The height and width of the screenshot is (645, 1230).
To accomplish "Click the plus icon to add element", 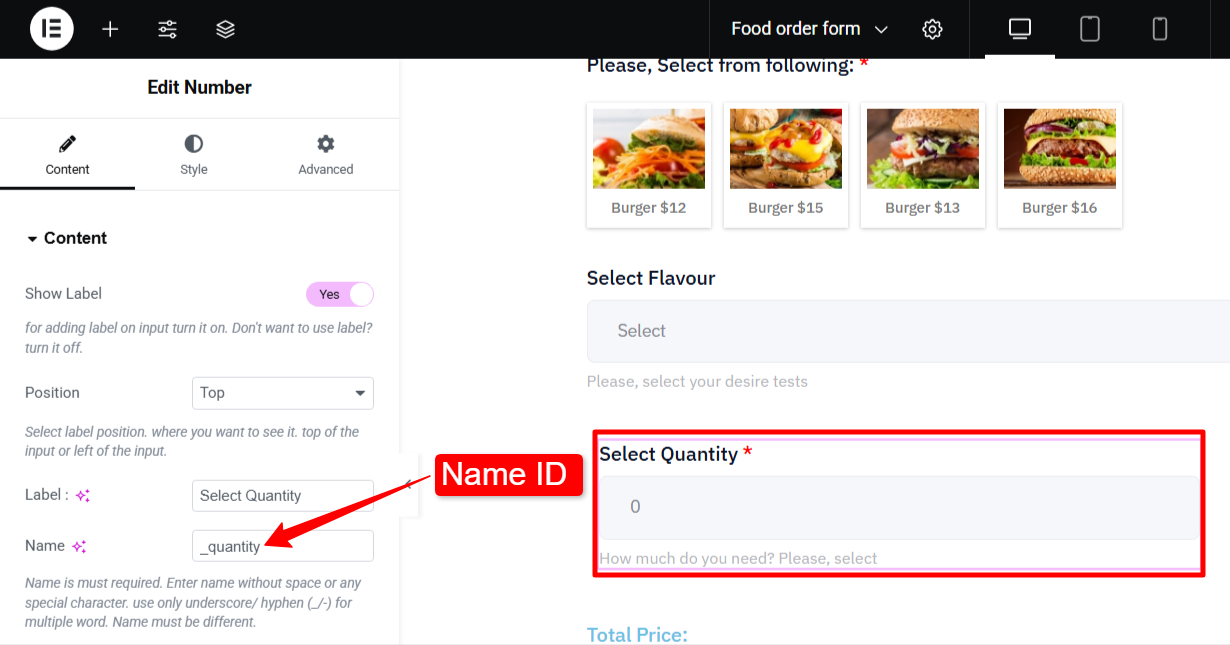I will coord(110,29).
